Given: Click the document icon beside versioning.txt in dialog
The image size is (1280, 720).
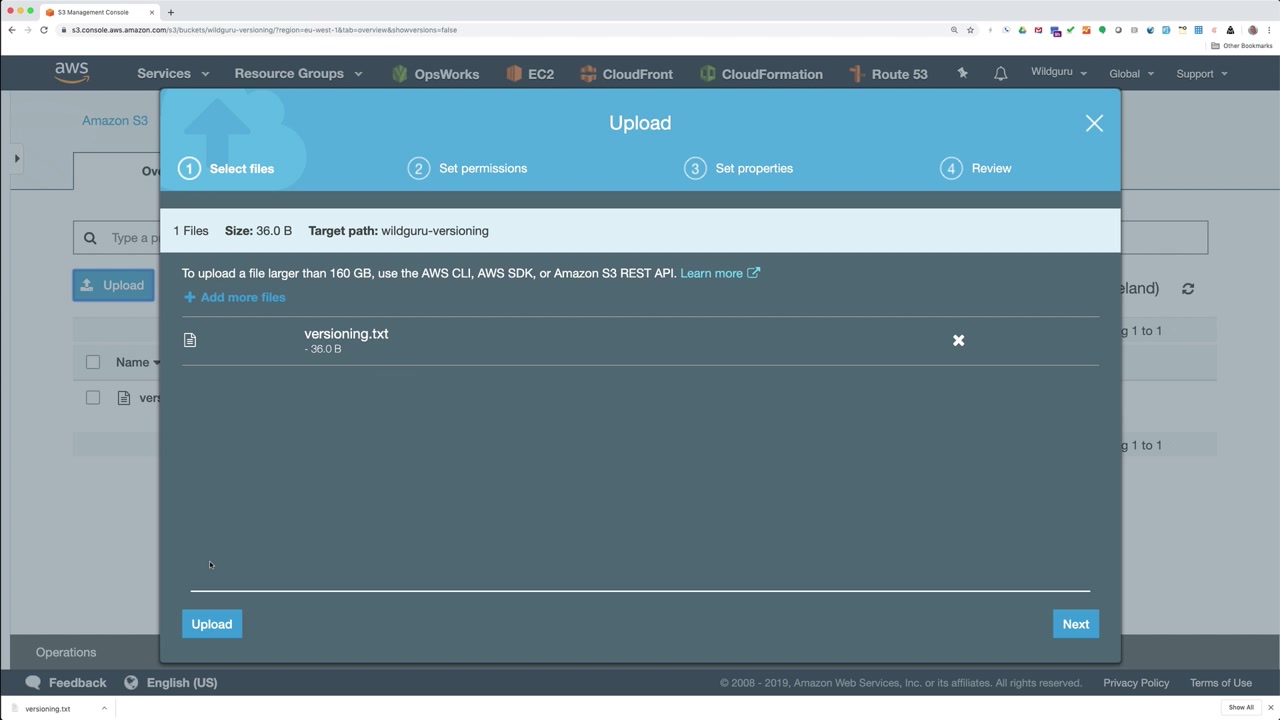Looking at the screenshot, I should pos(190,340).
